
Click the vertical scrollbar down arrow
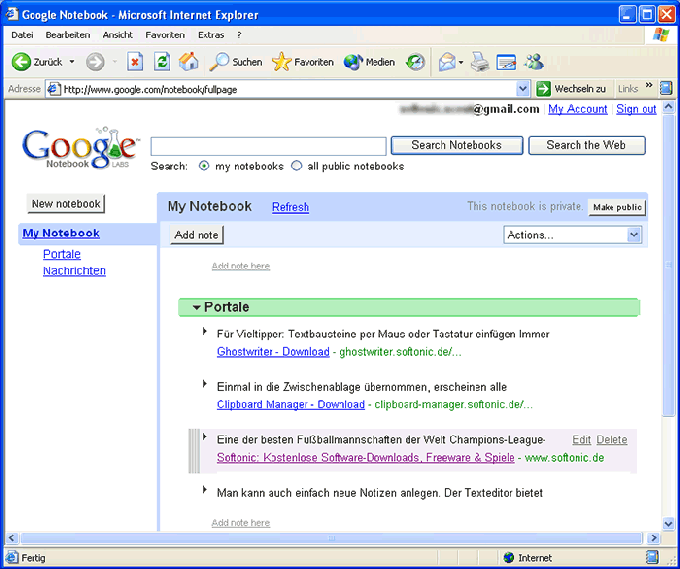point(668,524)
